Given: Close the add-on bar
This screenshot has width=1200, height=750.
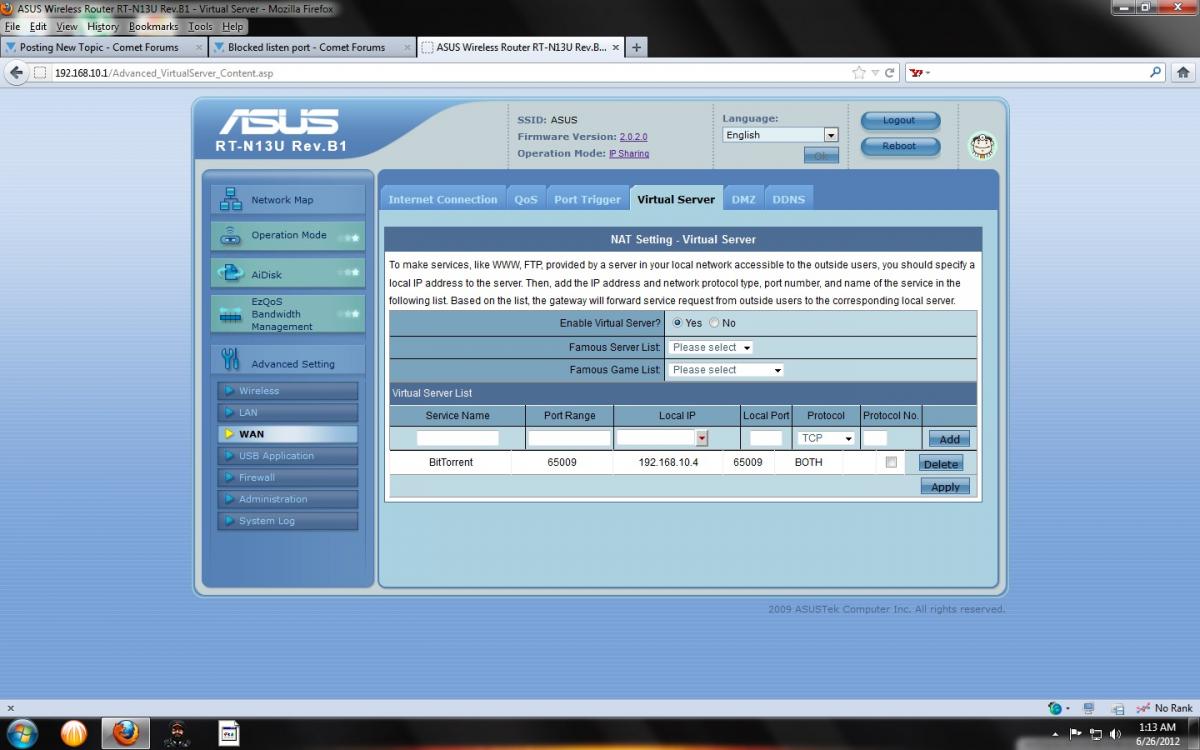Looking at the screenshot, I should point(10,708).
